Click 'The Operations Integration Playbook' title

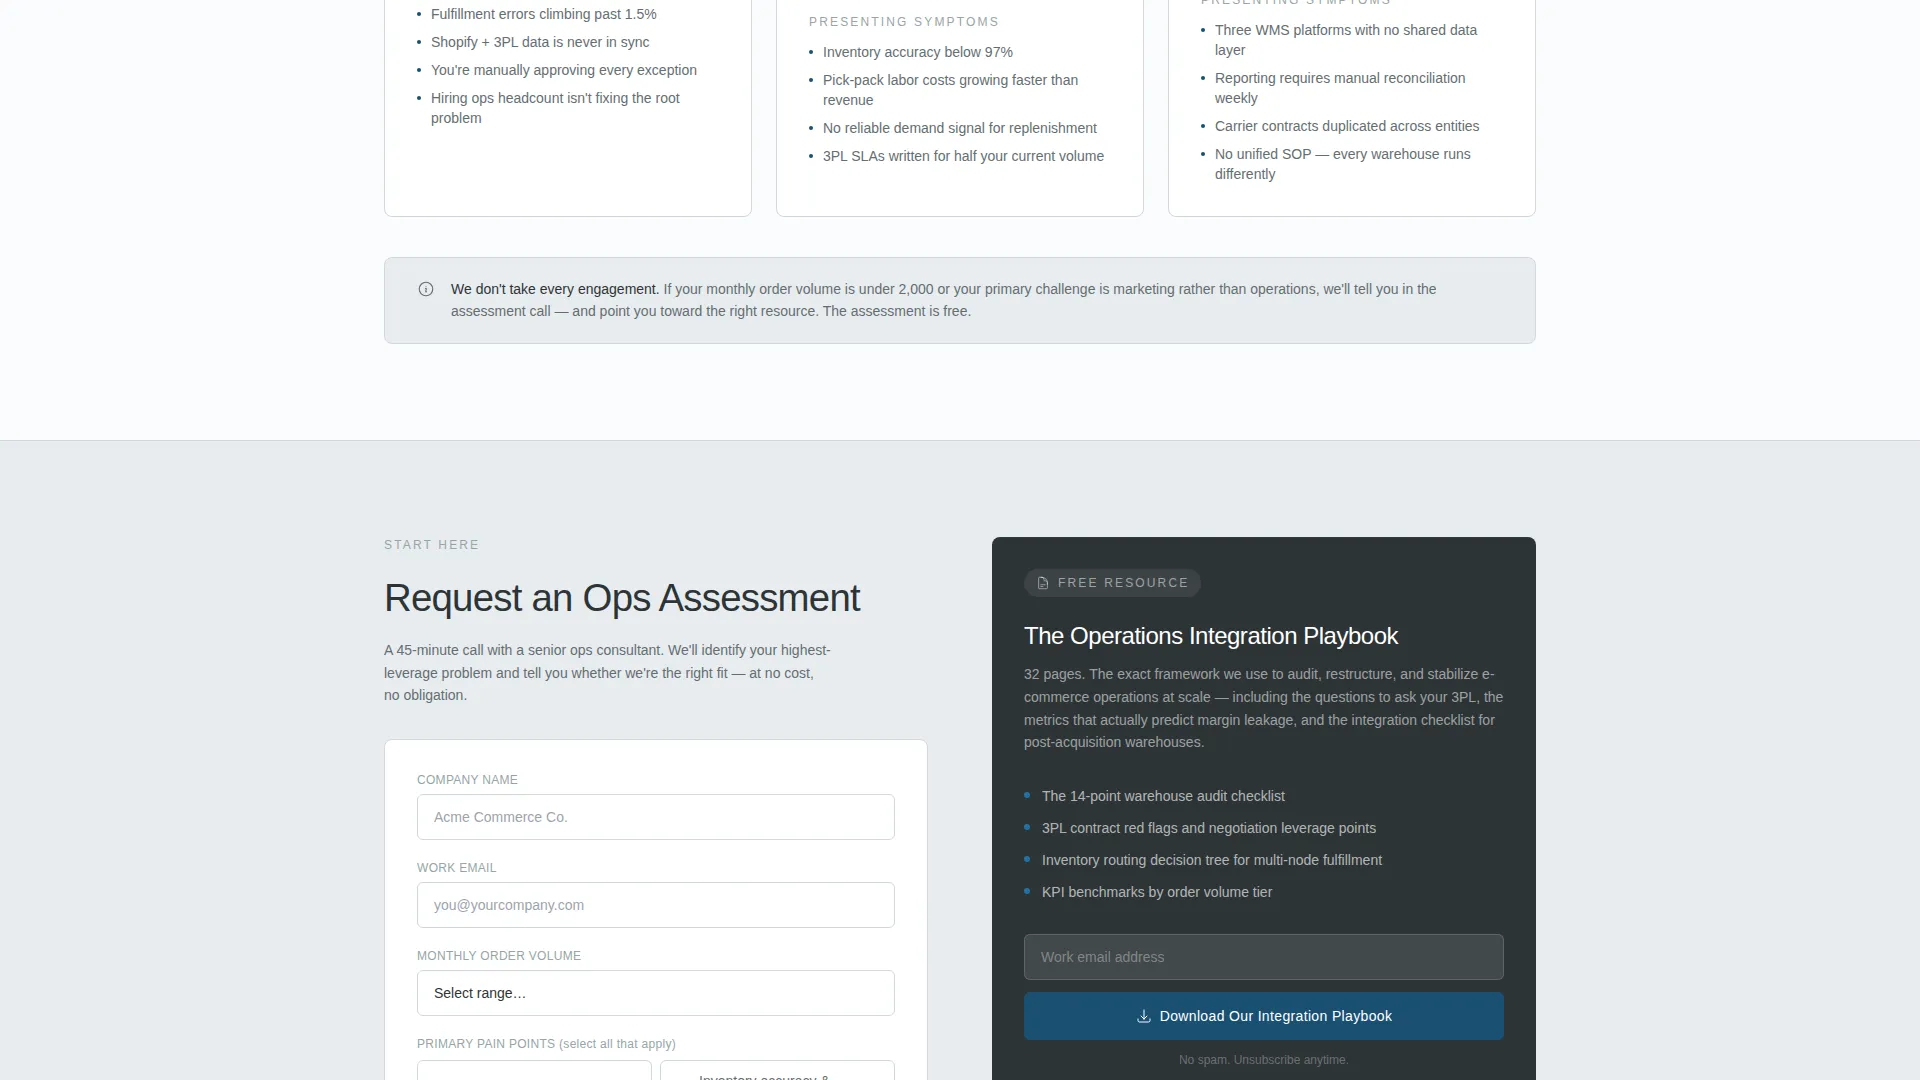coord(1211,636)
